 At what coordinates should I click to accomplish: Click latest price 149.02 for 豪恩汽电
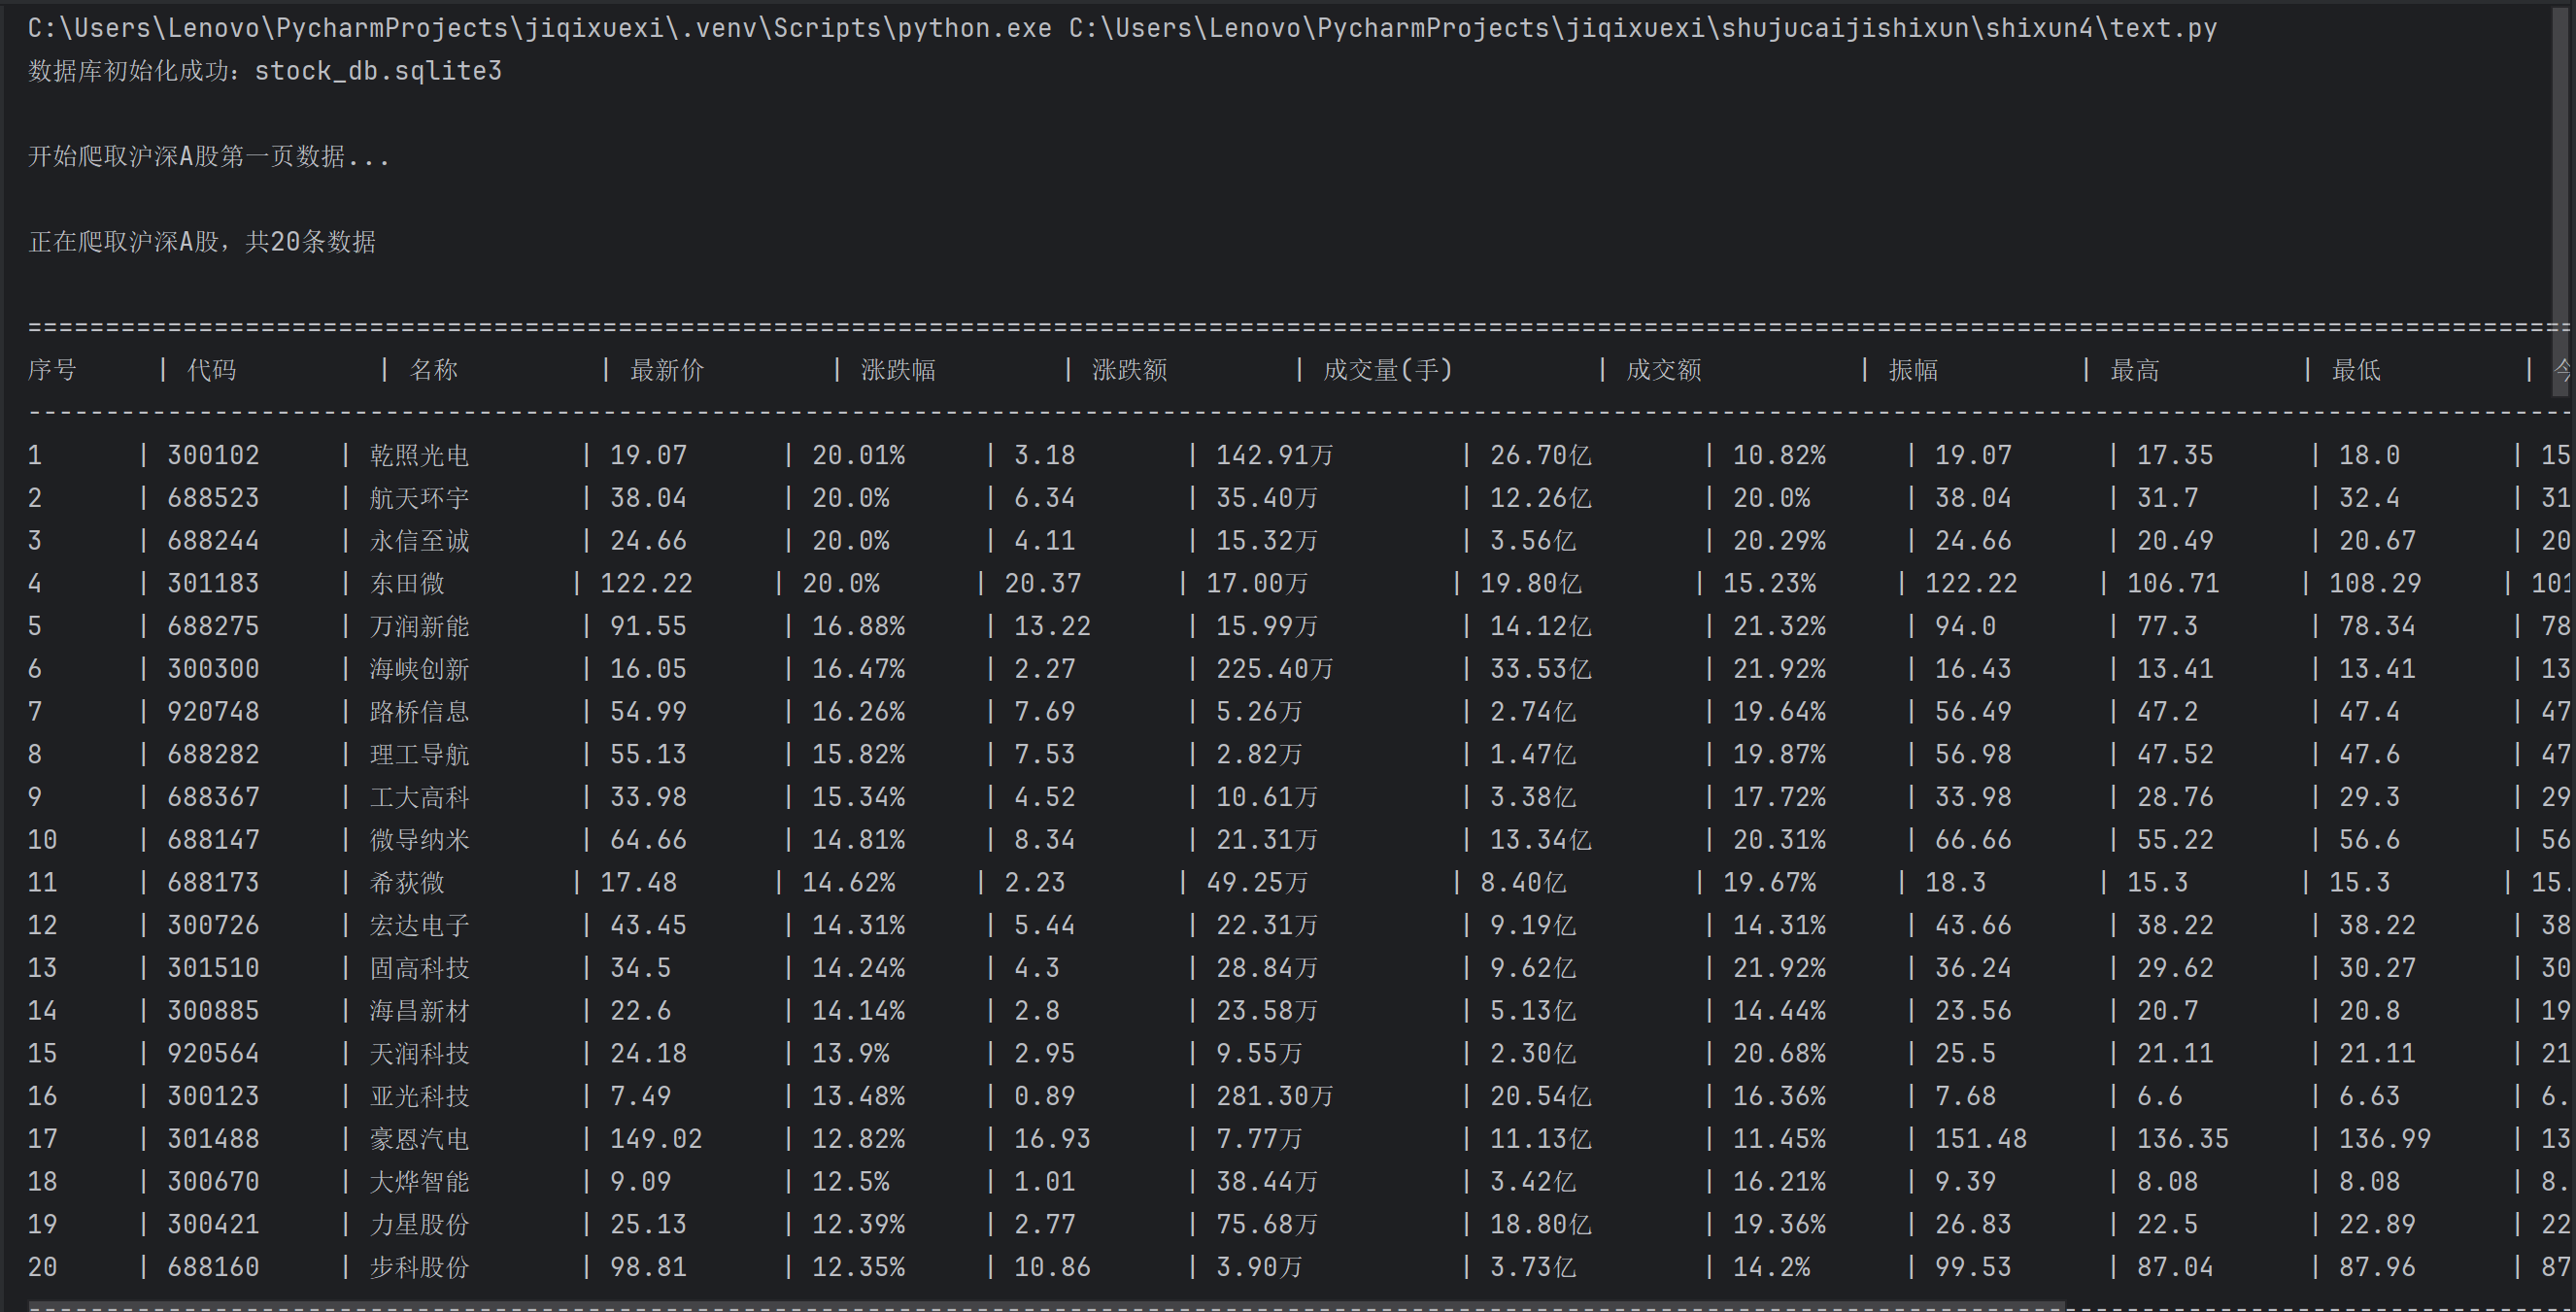pyautogui.click(x=656, y=1139)
